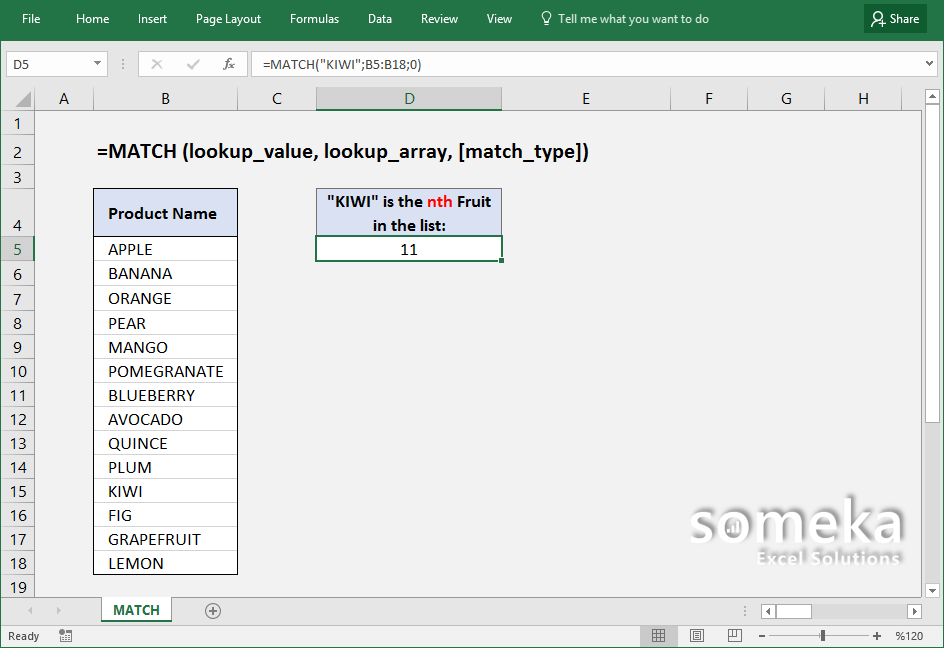Select the Page Layout view icon in status bar
The height and width of the screenshot is (648, 944).
point(696,635)
